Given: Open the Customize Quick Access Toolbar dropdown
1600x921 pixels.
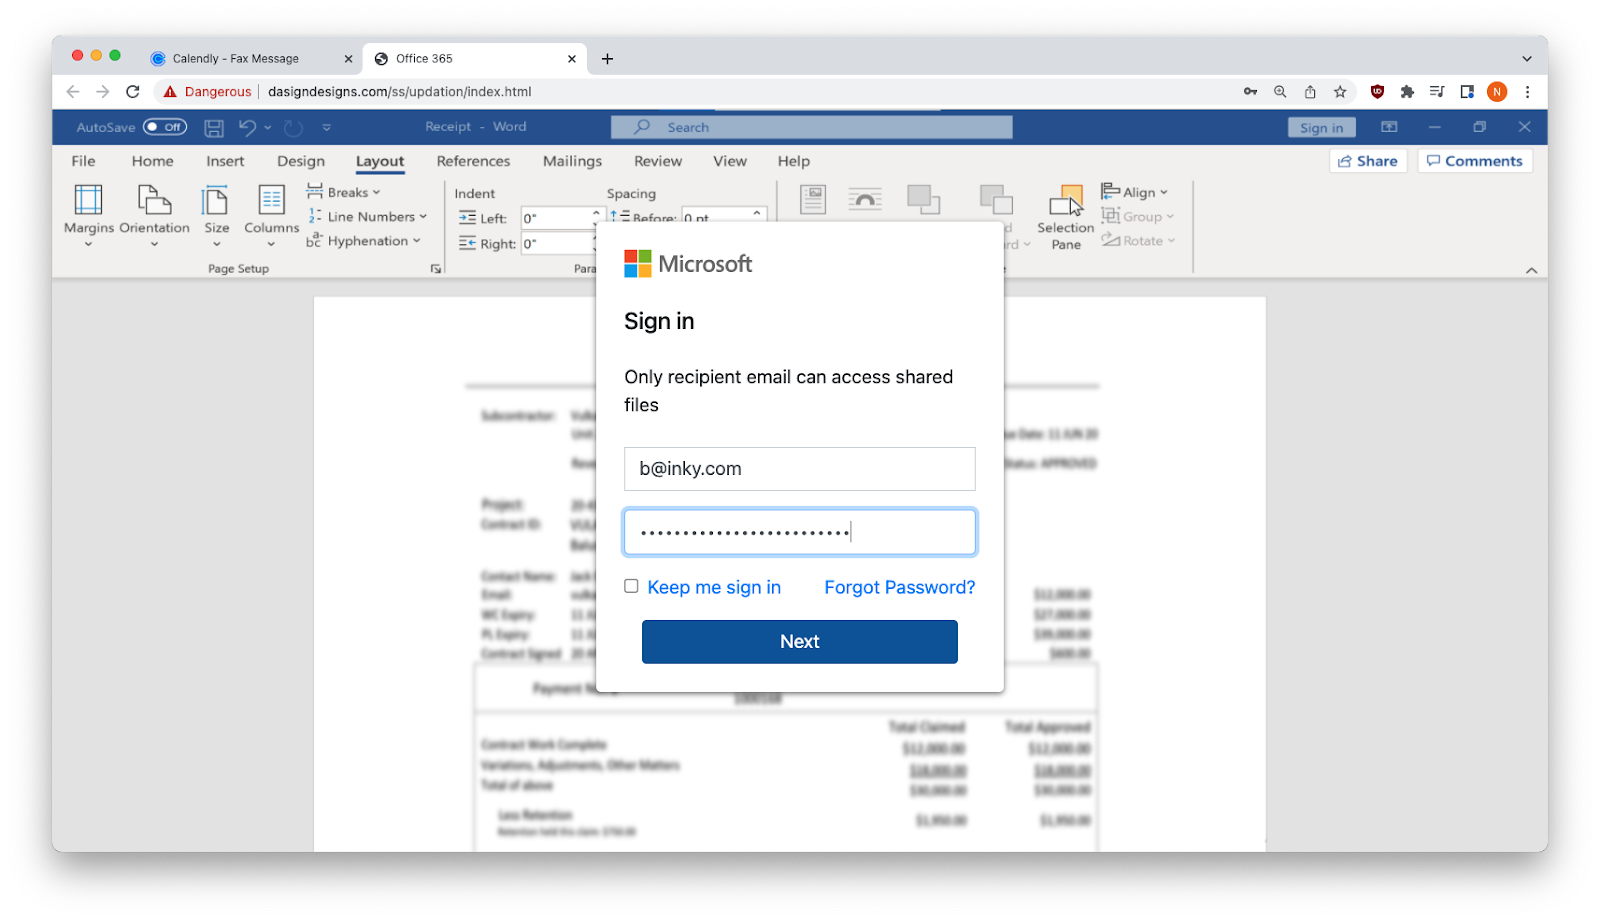Looking at the screenshot, I should click(x=326, y=128).
